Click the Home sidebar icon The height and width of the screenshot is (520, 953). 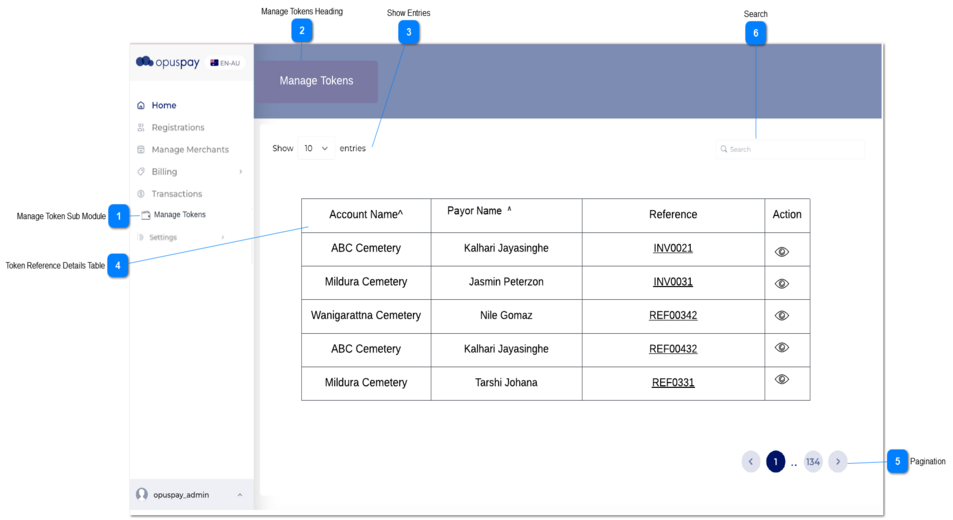tap(141, 105)
